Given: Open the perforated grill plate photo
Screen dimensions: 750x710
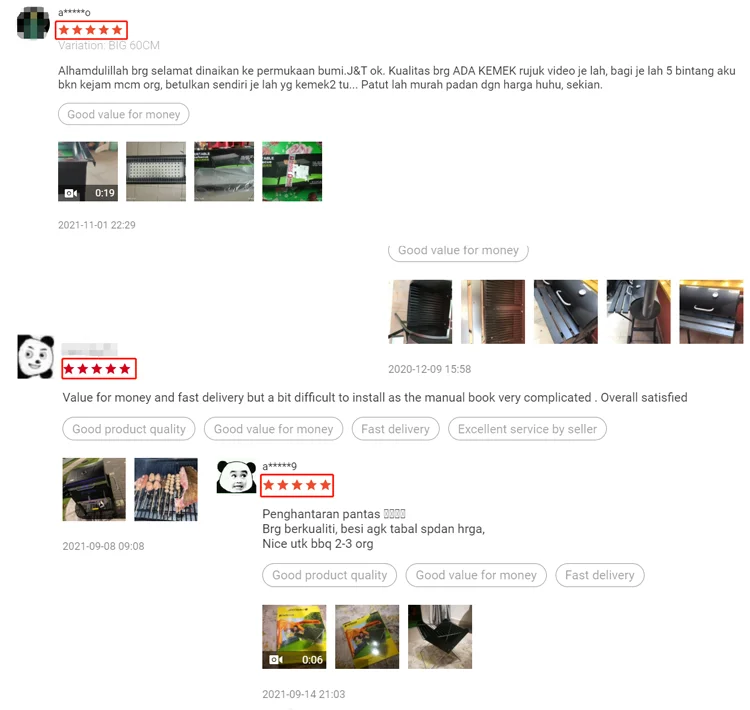Looking at the screenshot, I should point(156,171).
